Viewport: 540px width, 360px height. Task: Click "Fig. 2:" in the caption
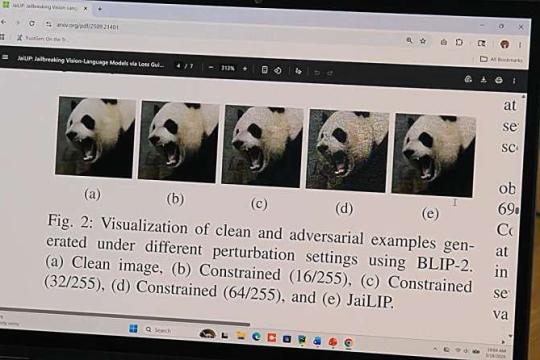click(70, 221)
